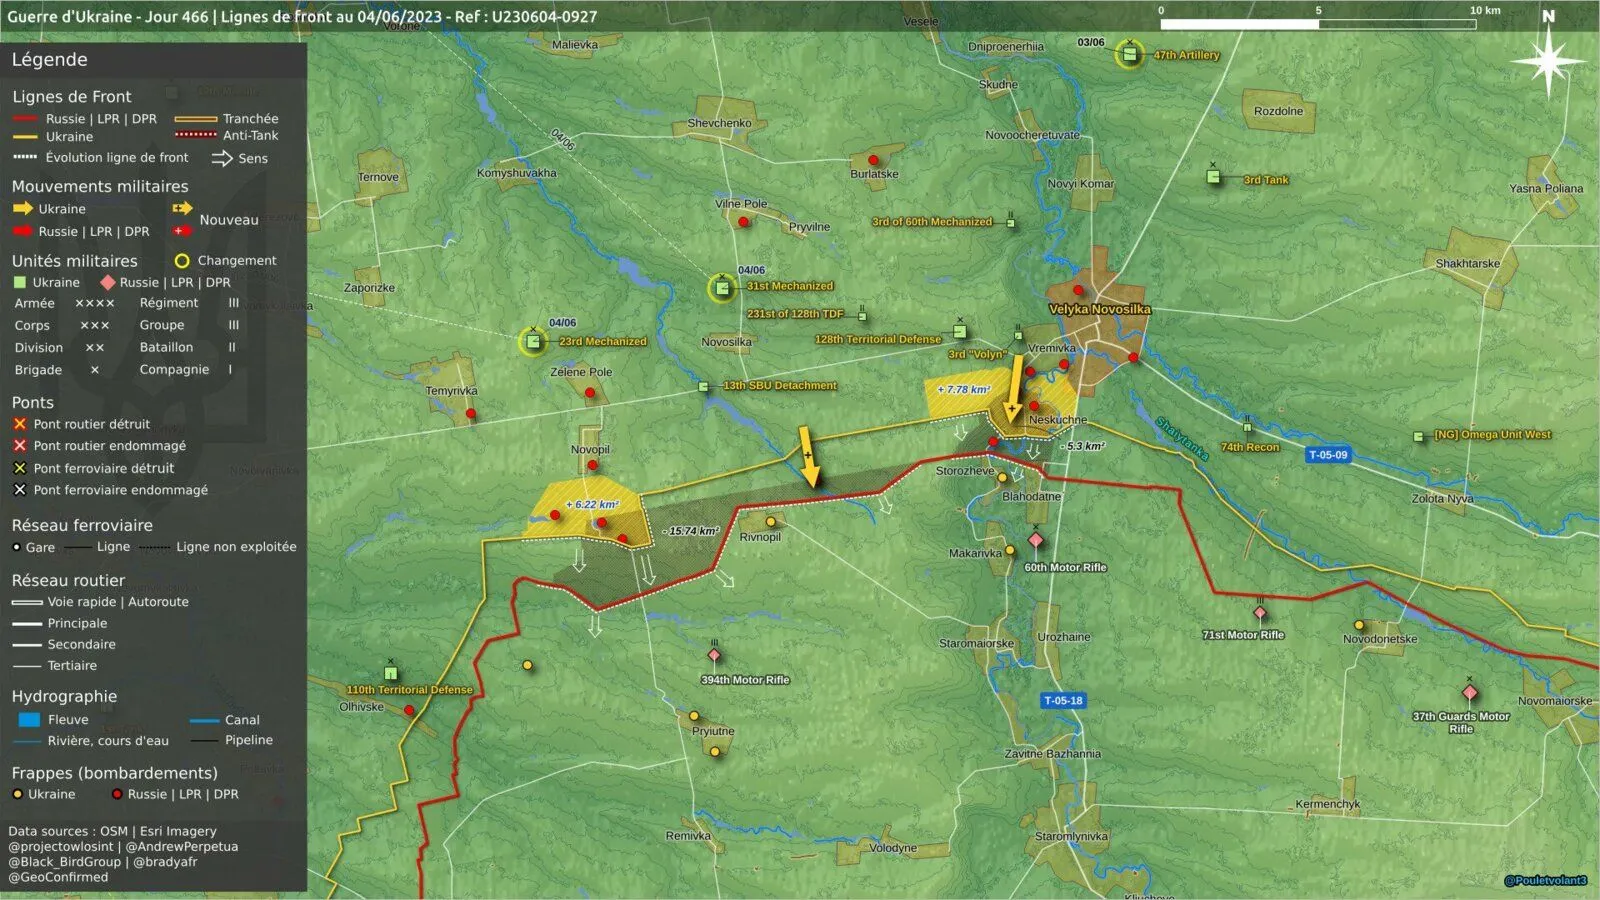Click the yellow strike dot at Novodonetske
Image resolution: width=1600 pixels, height=900 pixels.
[1358, 626]
